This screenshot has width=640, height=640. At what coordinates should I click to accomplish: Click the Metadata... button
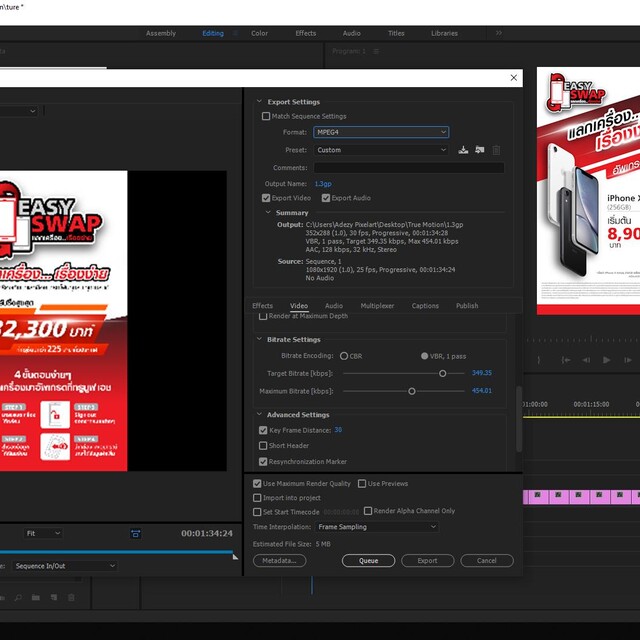280,561
